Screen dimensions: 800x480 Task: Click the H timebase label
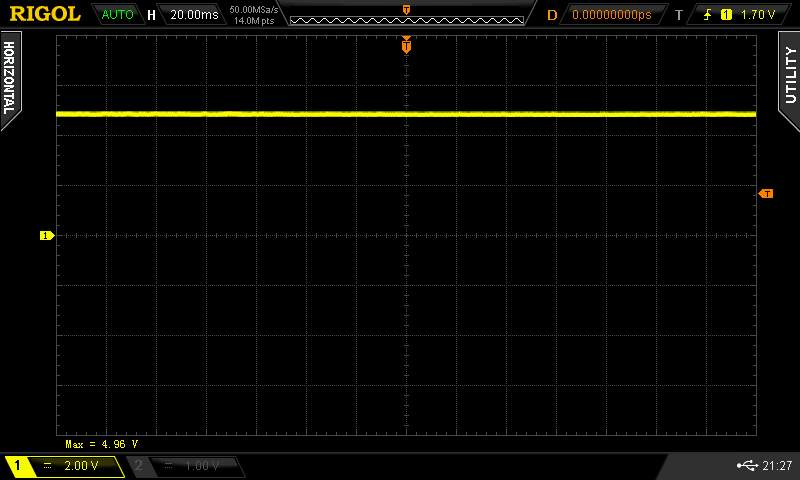151,15
